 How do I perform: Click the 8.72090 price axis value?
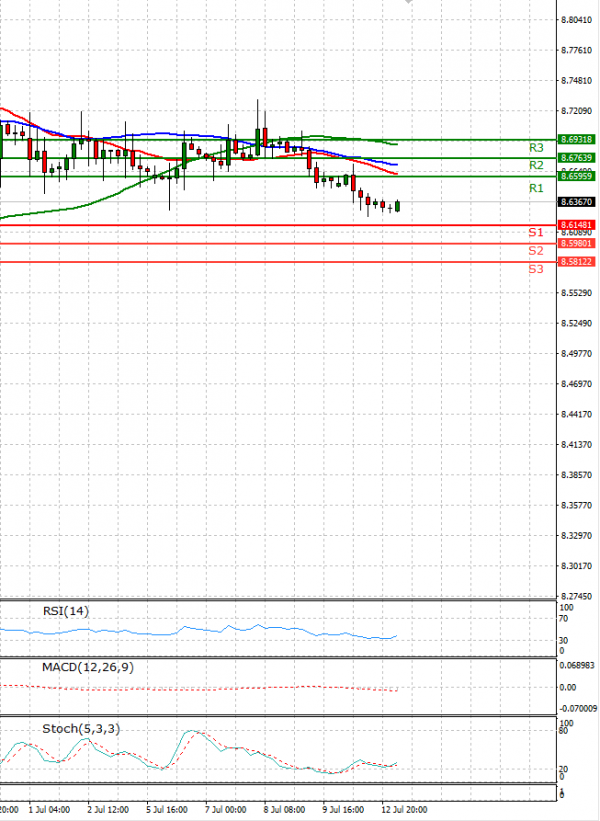coord(576,111)
